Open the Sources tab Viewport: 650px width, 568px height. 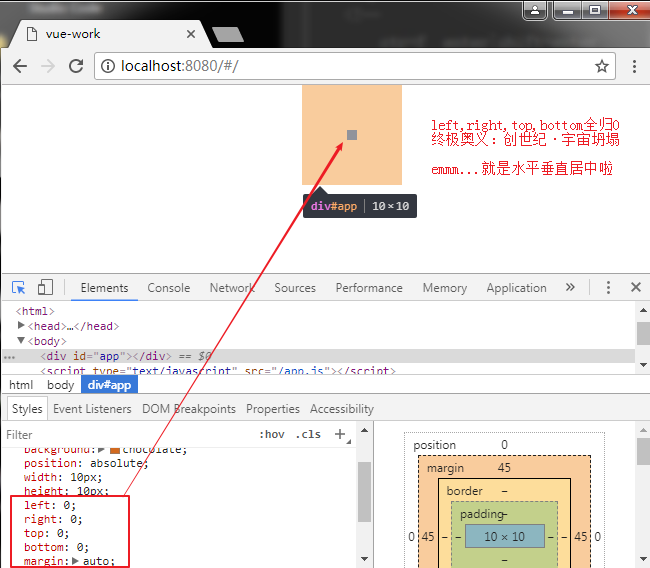coord(295,288)
